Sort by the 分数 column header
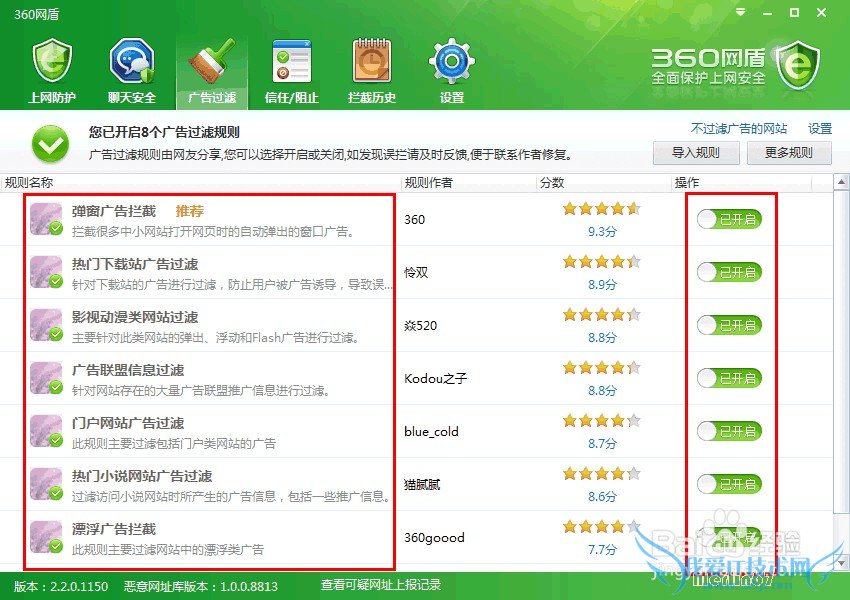 [x=552, y=183]
